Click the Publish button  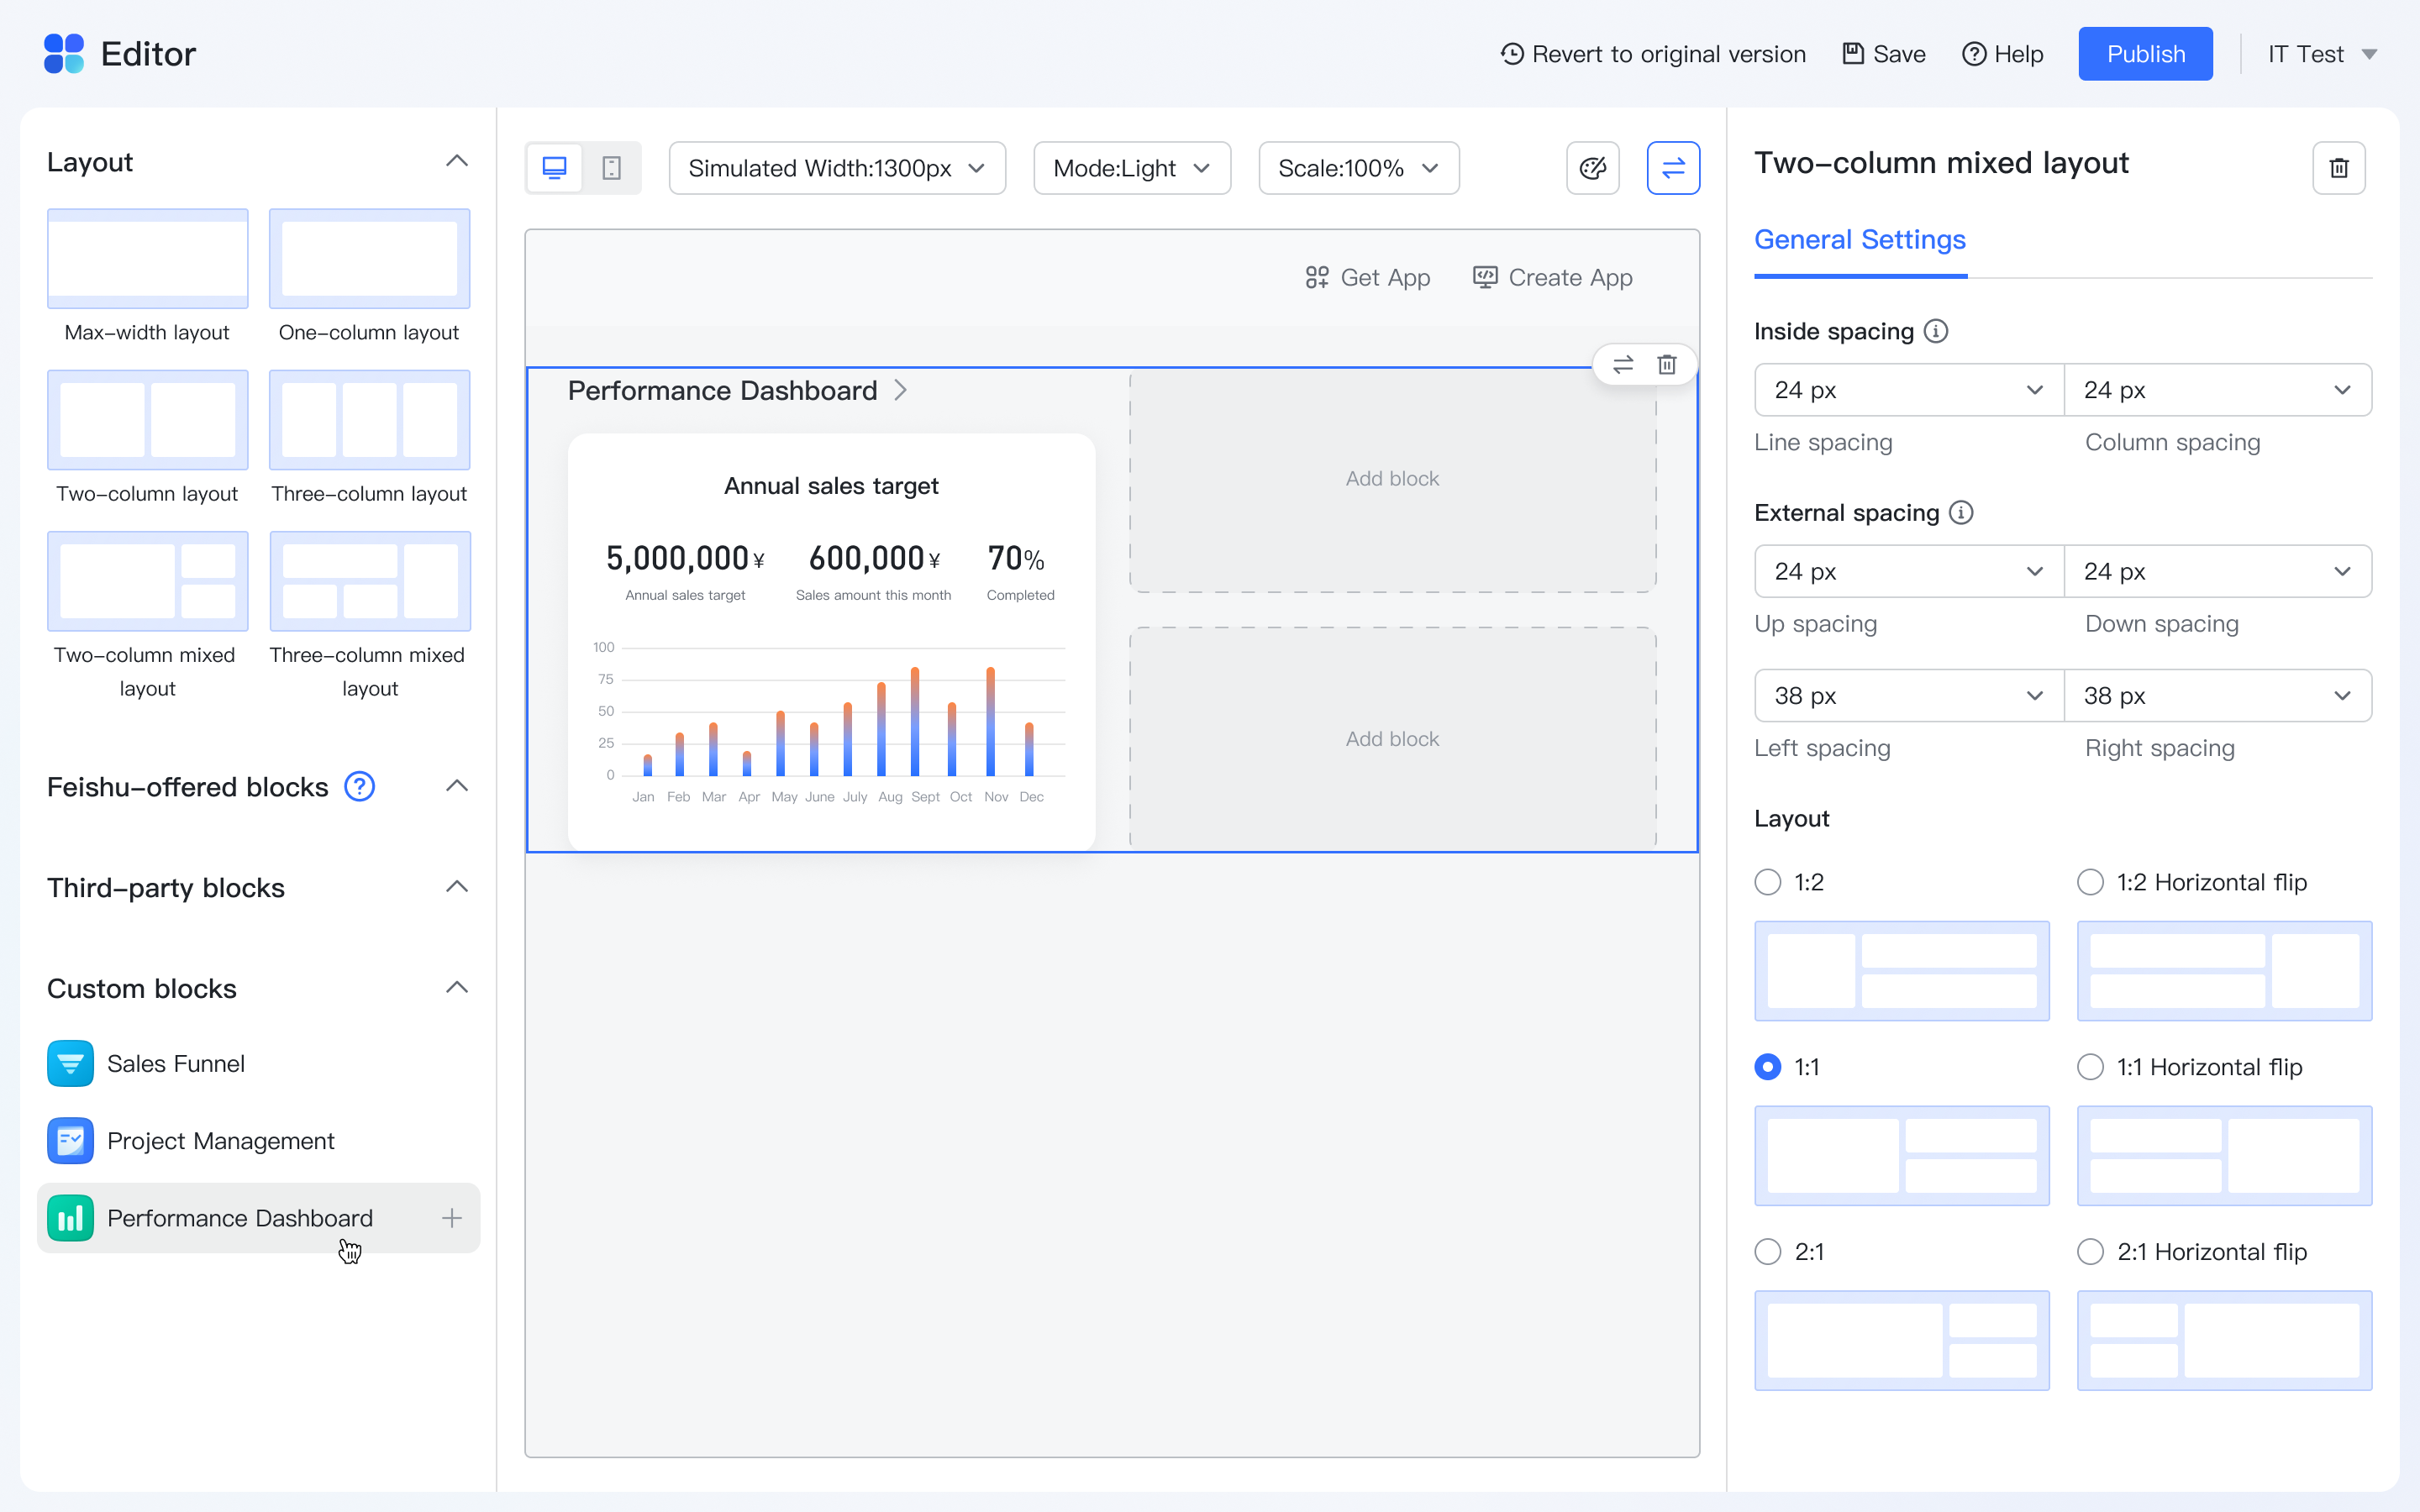(2145, 54)
